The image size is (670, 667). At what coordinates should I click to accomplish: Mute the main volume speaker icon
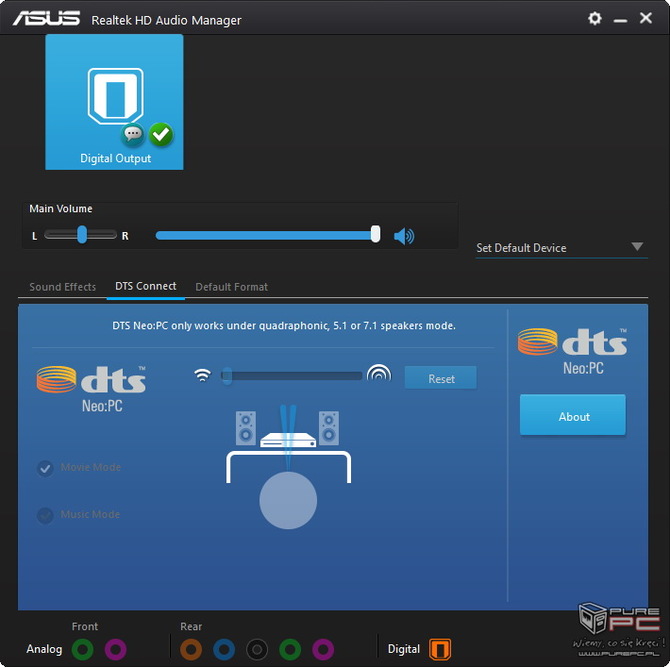[404, 236]
